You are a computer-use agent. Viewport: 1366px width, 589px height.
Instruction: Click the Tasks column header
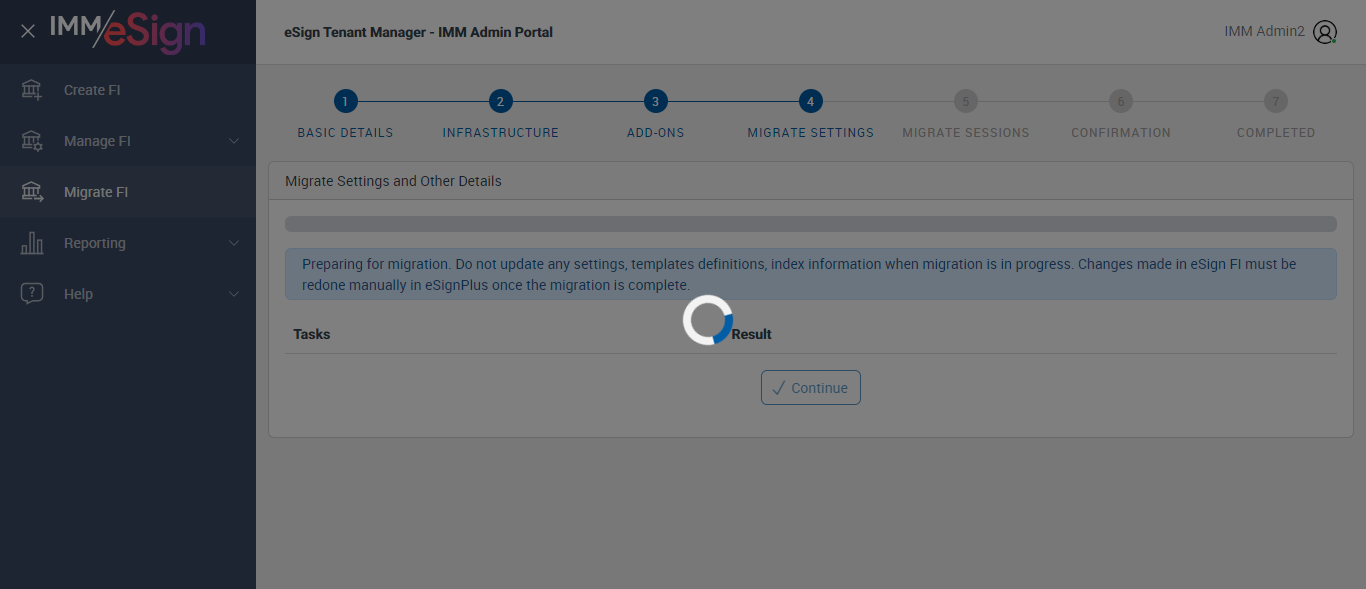point(312,334)
